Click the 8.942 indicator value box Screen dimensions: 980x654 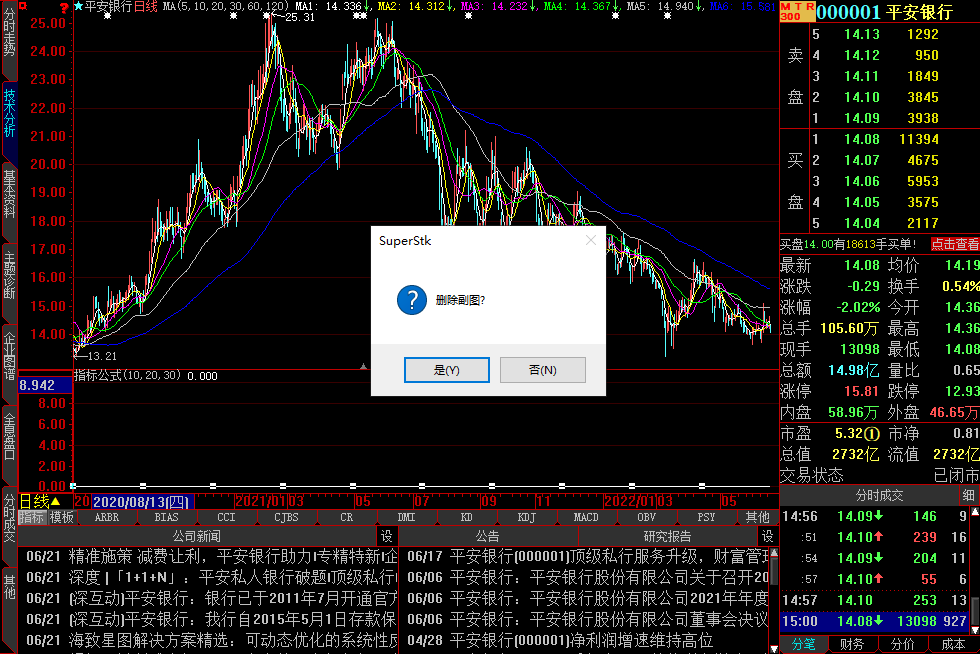pos(46,385)
